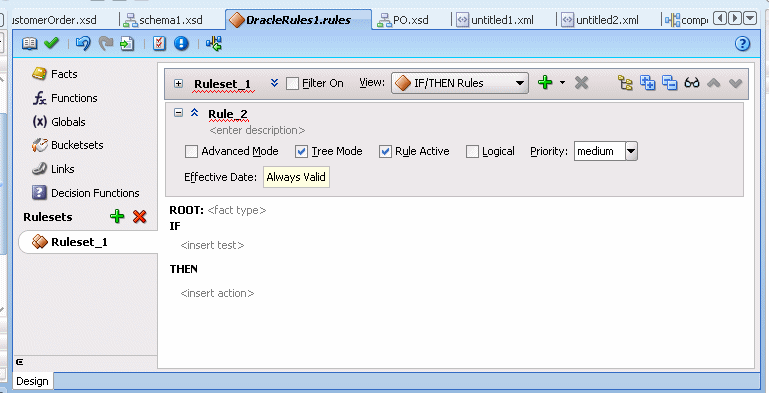Open the Priority medium dropdown
This screenshot has height=393, width=769.
(x=631, y=151)
